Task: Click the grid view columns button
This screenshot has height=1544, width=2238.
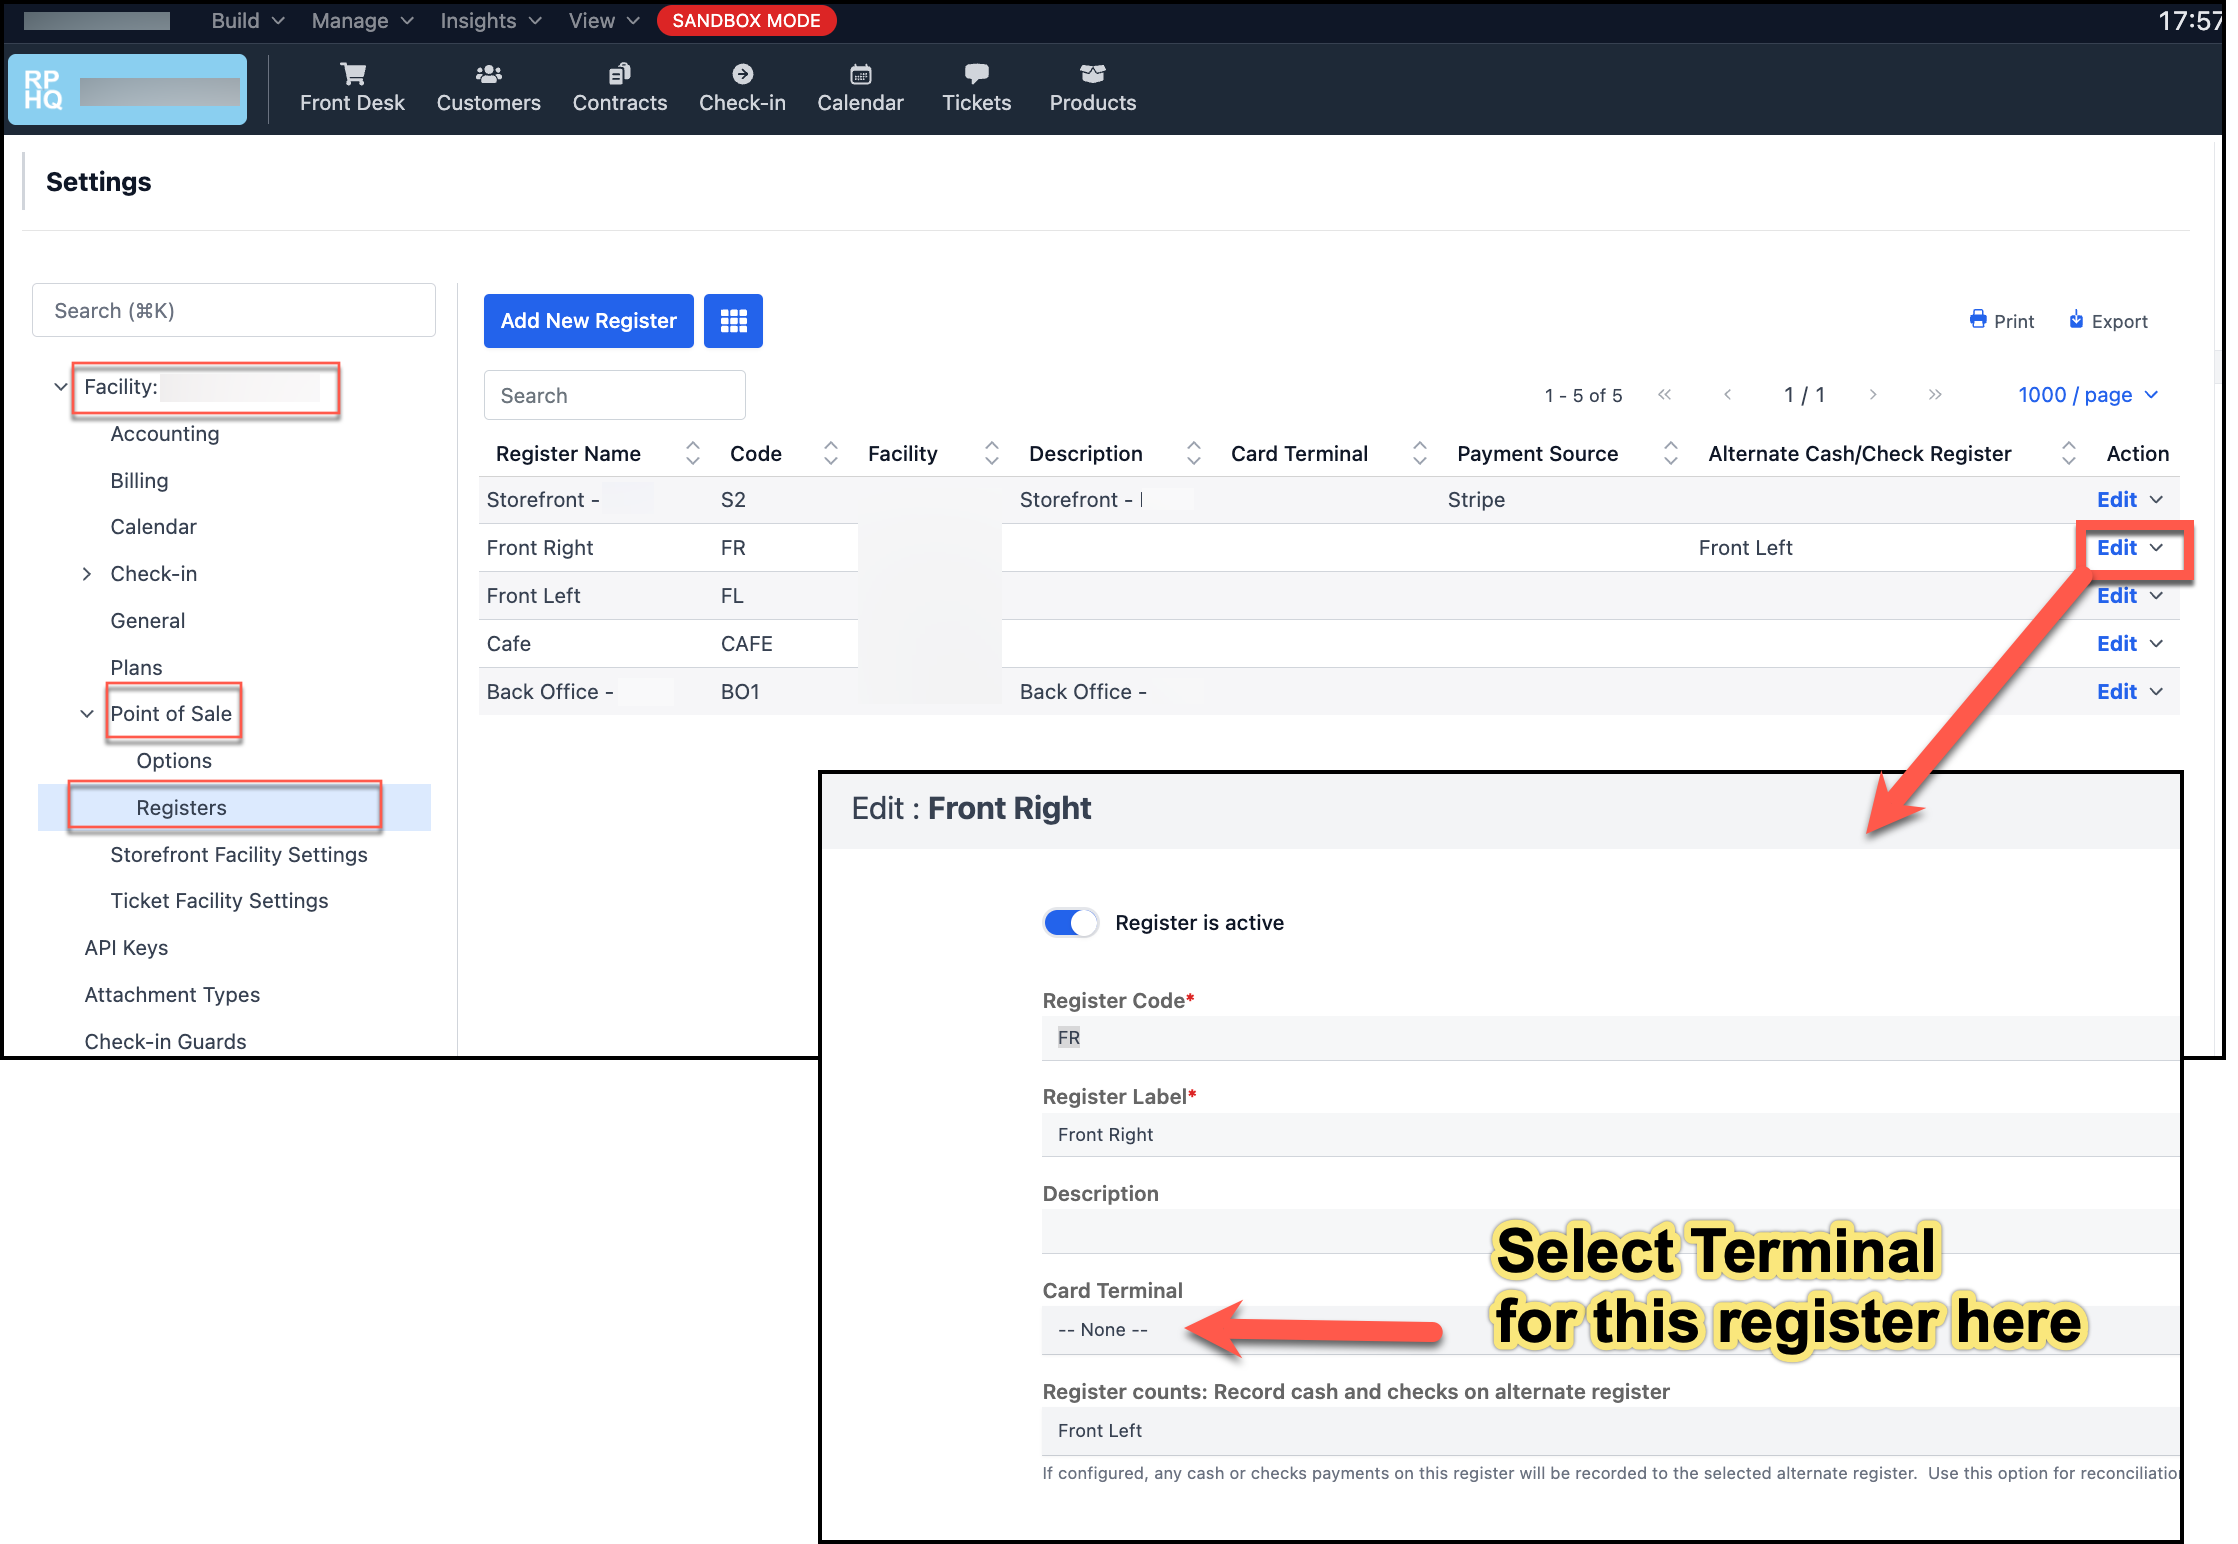Action: point(733,321)
